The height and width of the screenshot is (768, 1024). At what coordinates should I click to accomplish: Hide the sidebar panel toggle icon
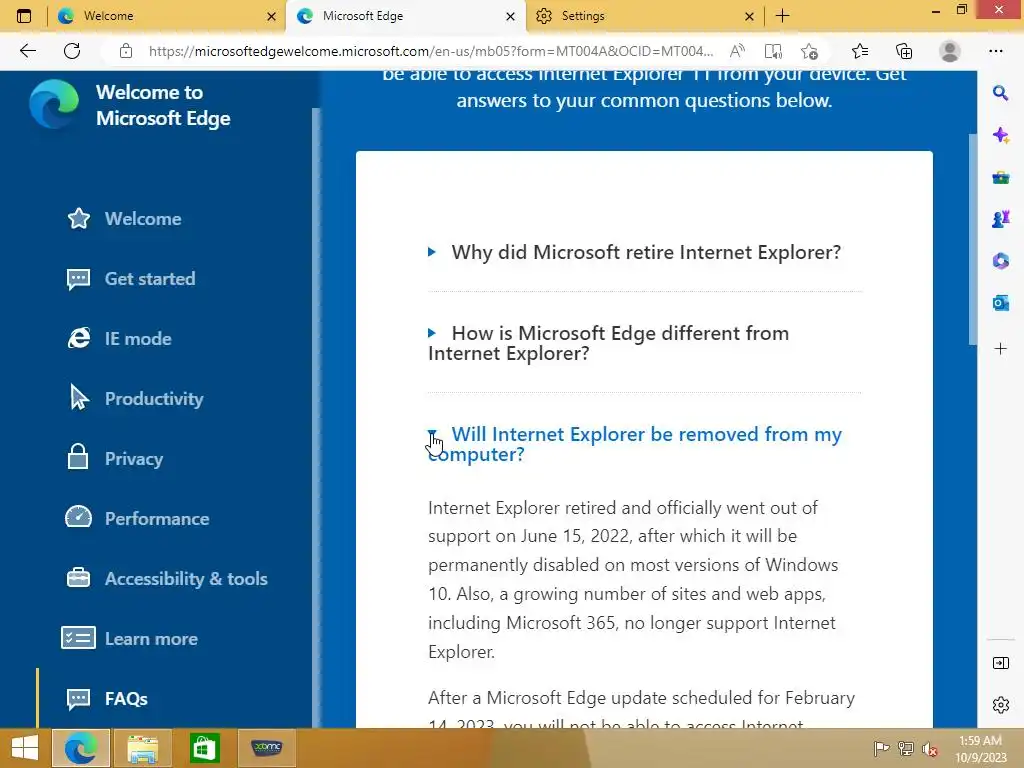pos(1000,663)
